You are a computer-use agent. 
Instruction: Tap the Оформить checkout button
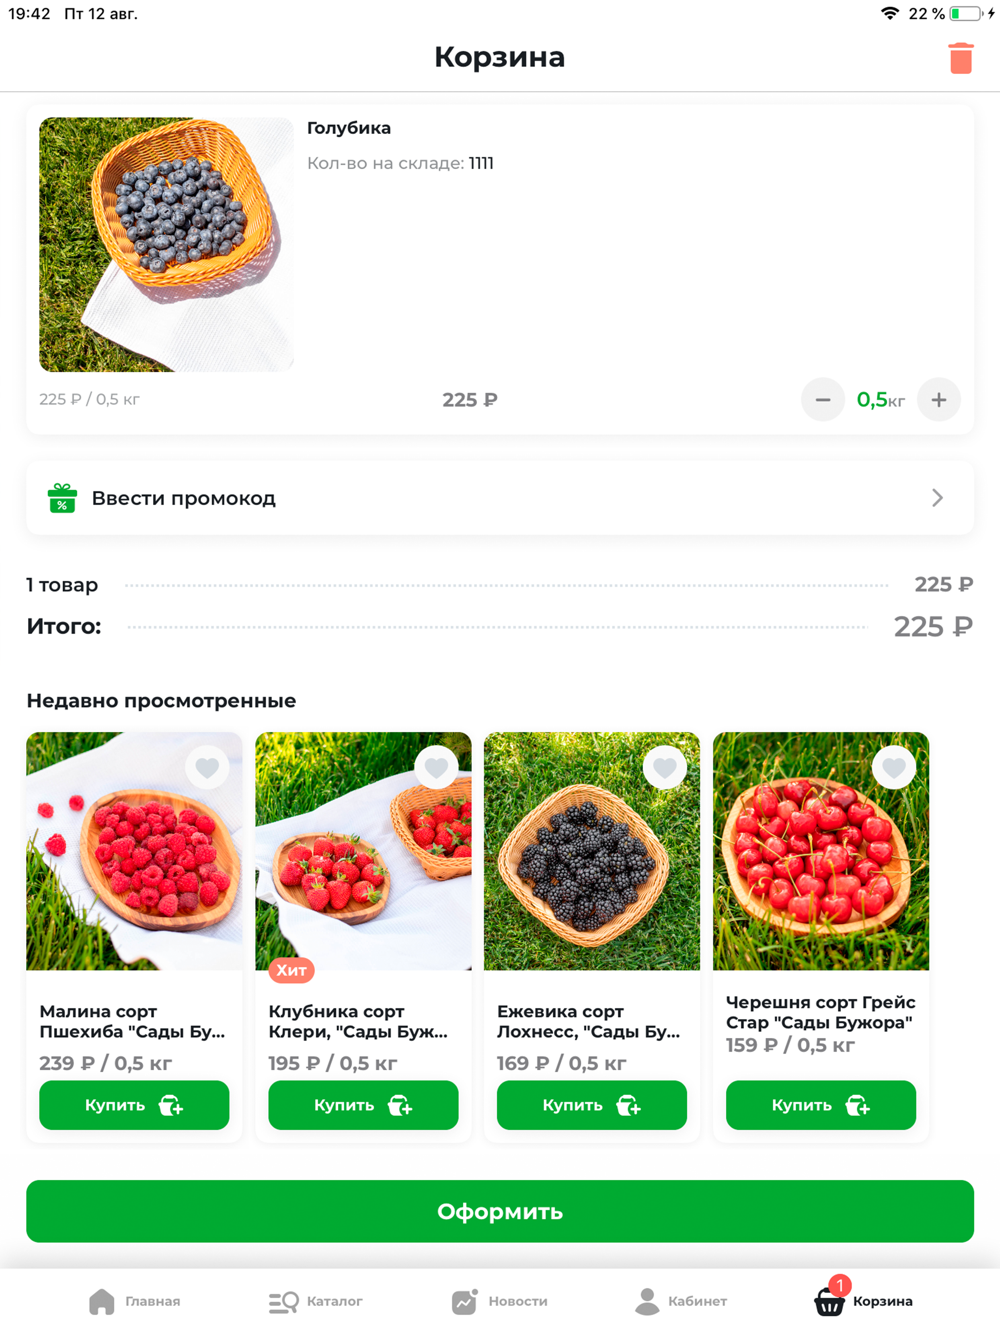coord(500,1211)
